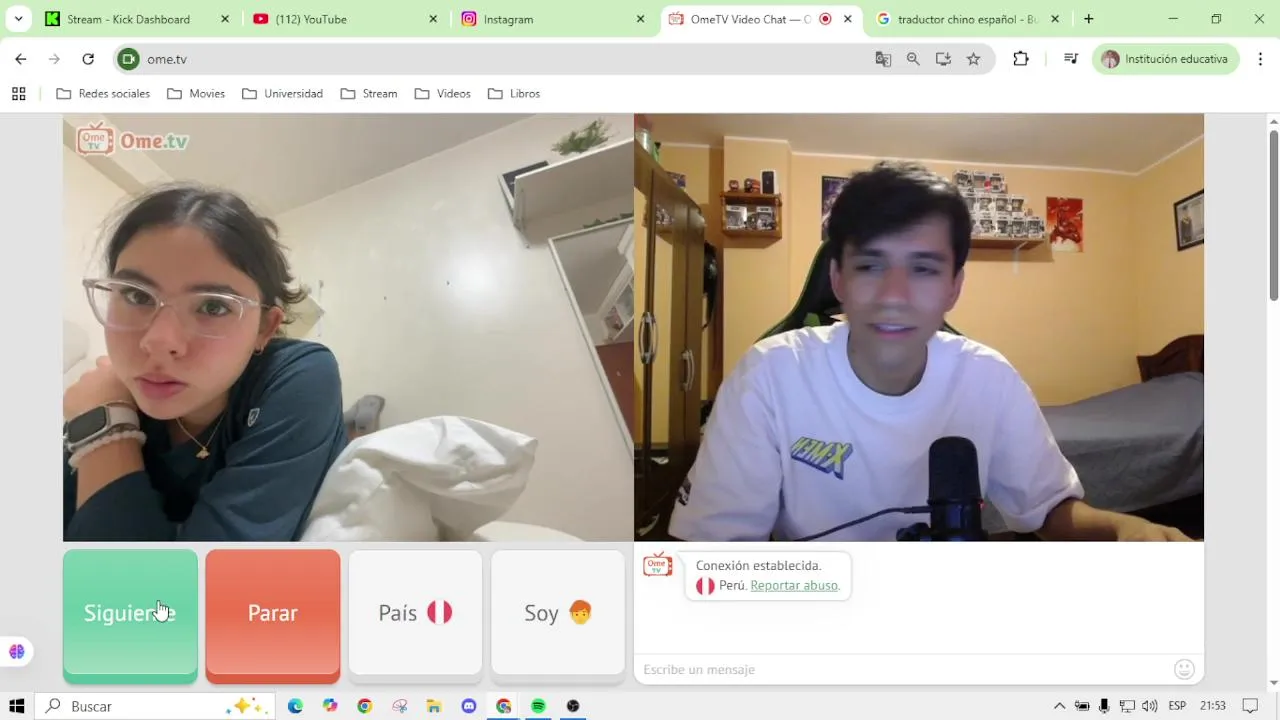Reload the ome.tv page
1280x720 pixels.
(x=88, y=59)
